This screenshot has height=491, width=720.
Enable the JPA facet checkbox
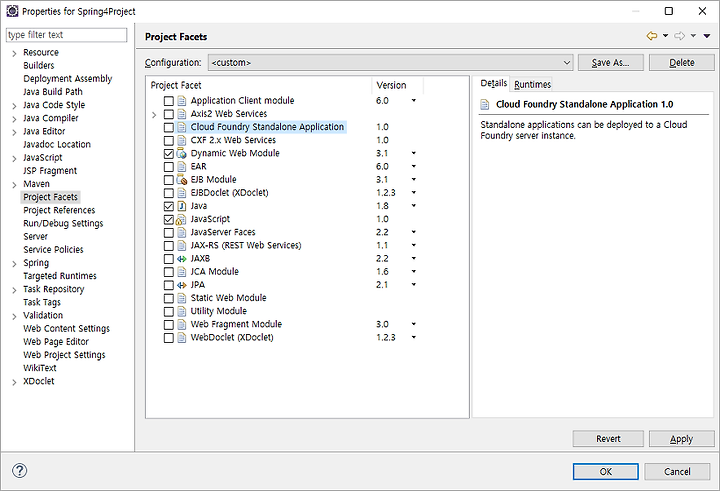[x=169, y=285]
